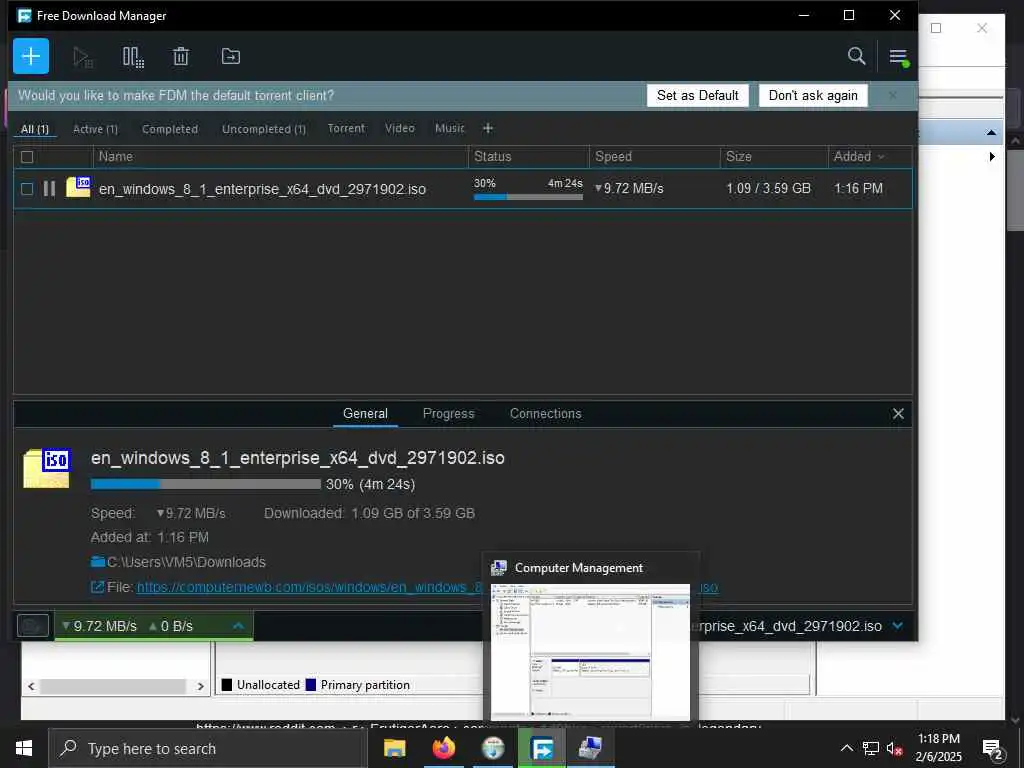Click the Free Download Manager taskbar icon

[542, 748]
